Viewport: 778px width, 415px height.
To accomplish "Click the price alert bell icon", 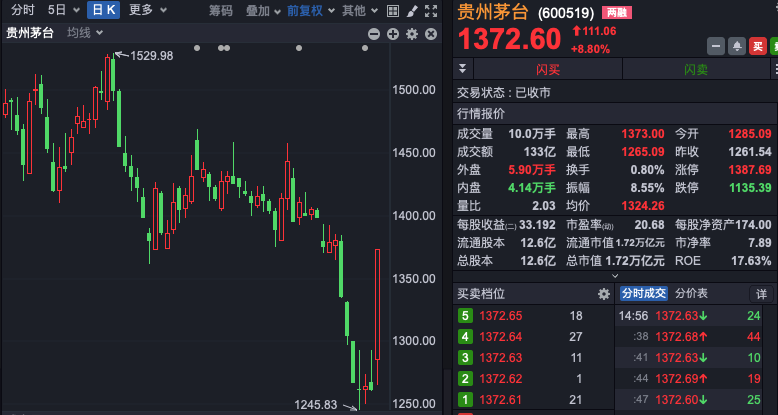I will point(737,47).
